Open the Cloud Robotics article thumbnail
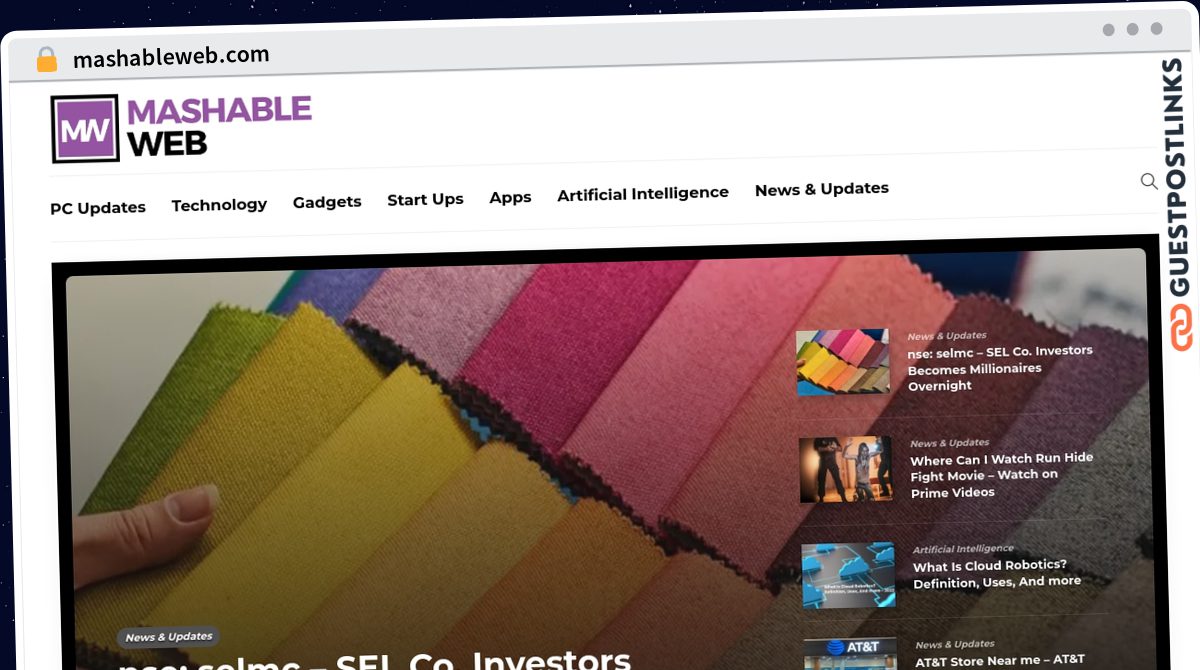Screen dimensions: 1200x670 click(848, 575)
